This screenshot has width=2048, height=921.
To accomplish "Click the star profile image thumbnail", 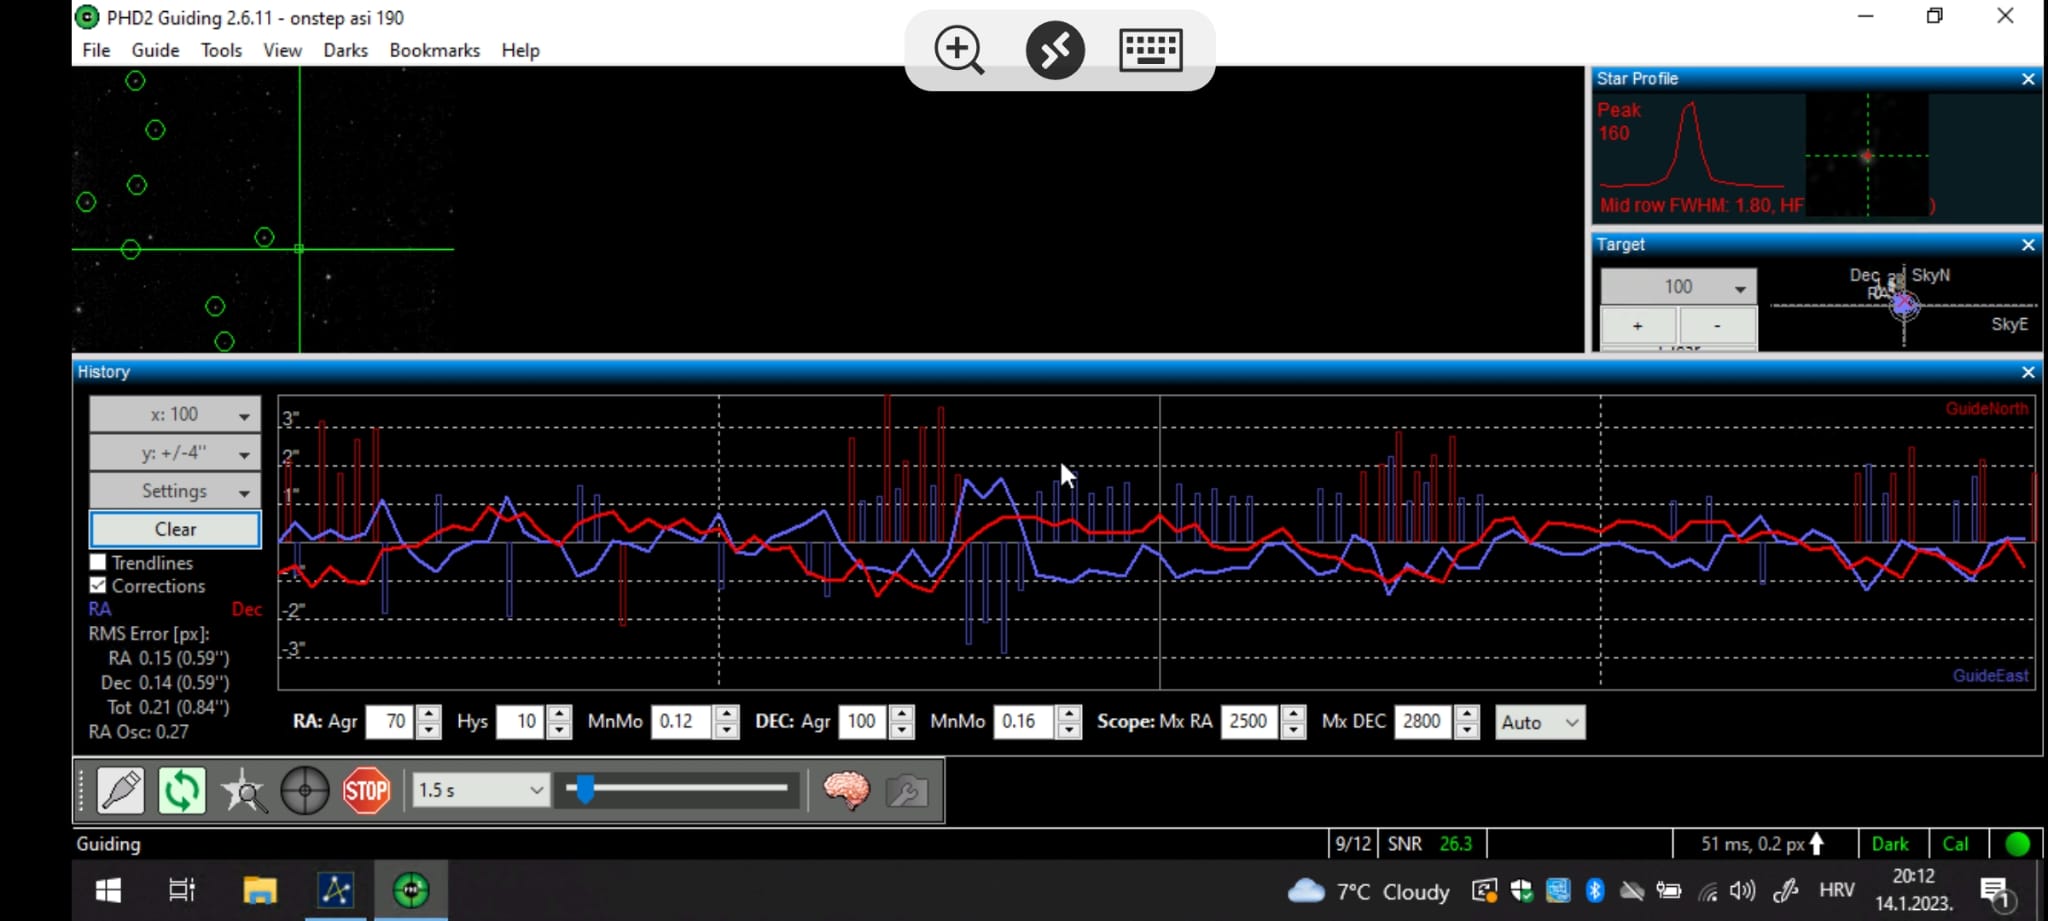I will [1867, 156].
